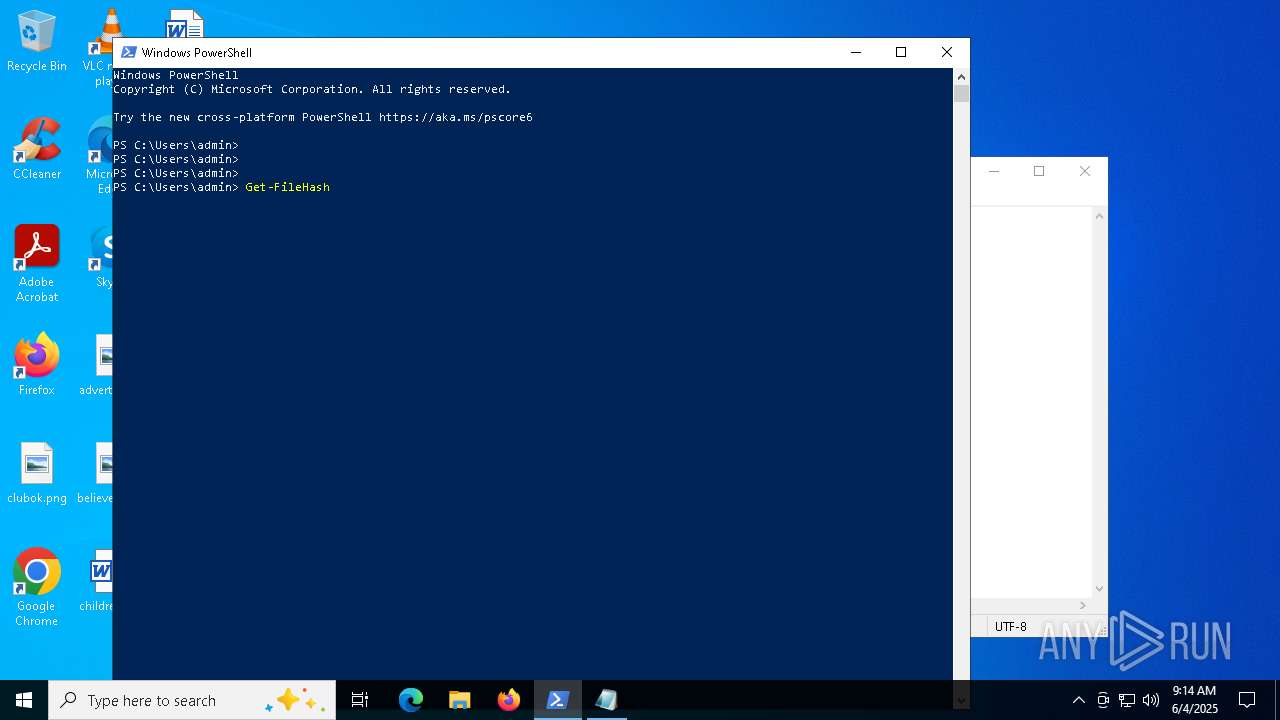Open the Windows Start menu

pyautogui.click(x=24, y=700)
